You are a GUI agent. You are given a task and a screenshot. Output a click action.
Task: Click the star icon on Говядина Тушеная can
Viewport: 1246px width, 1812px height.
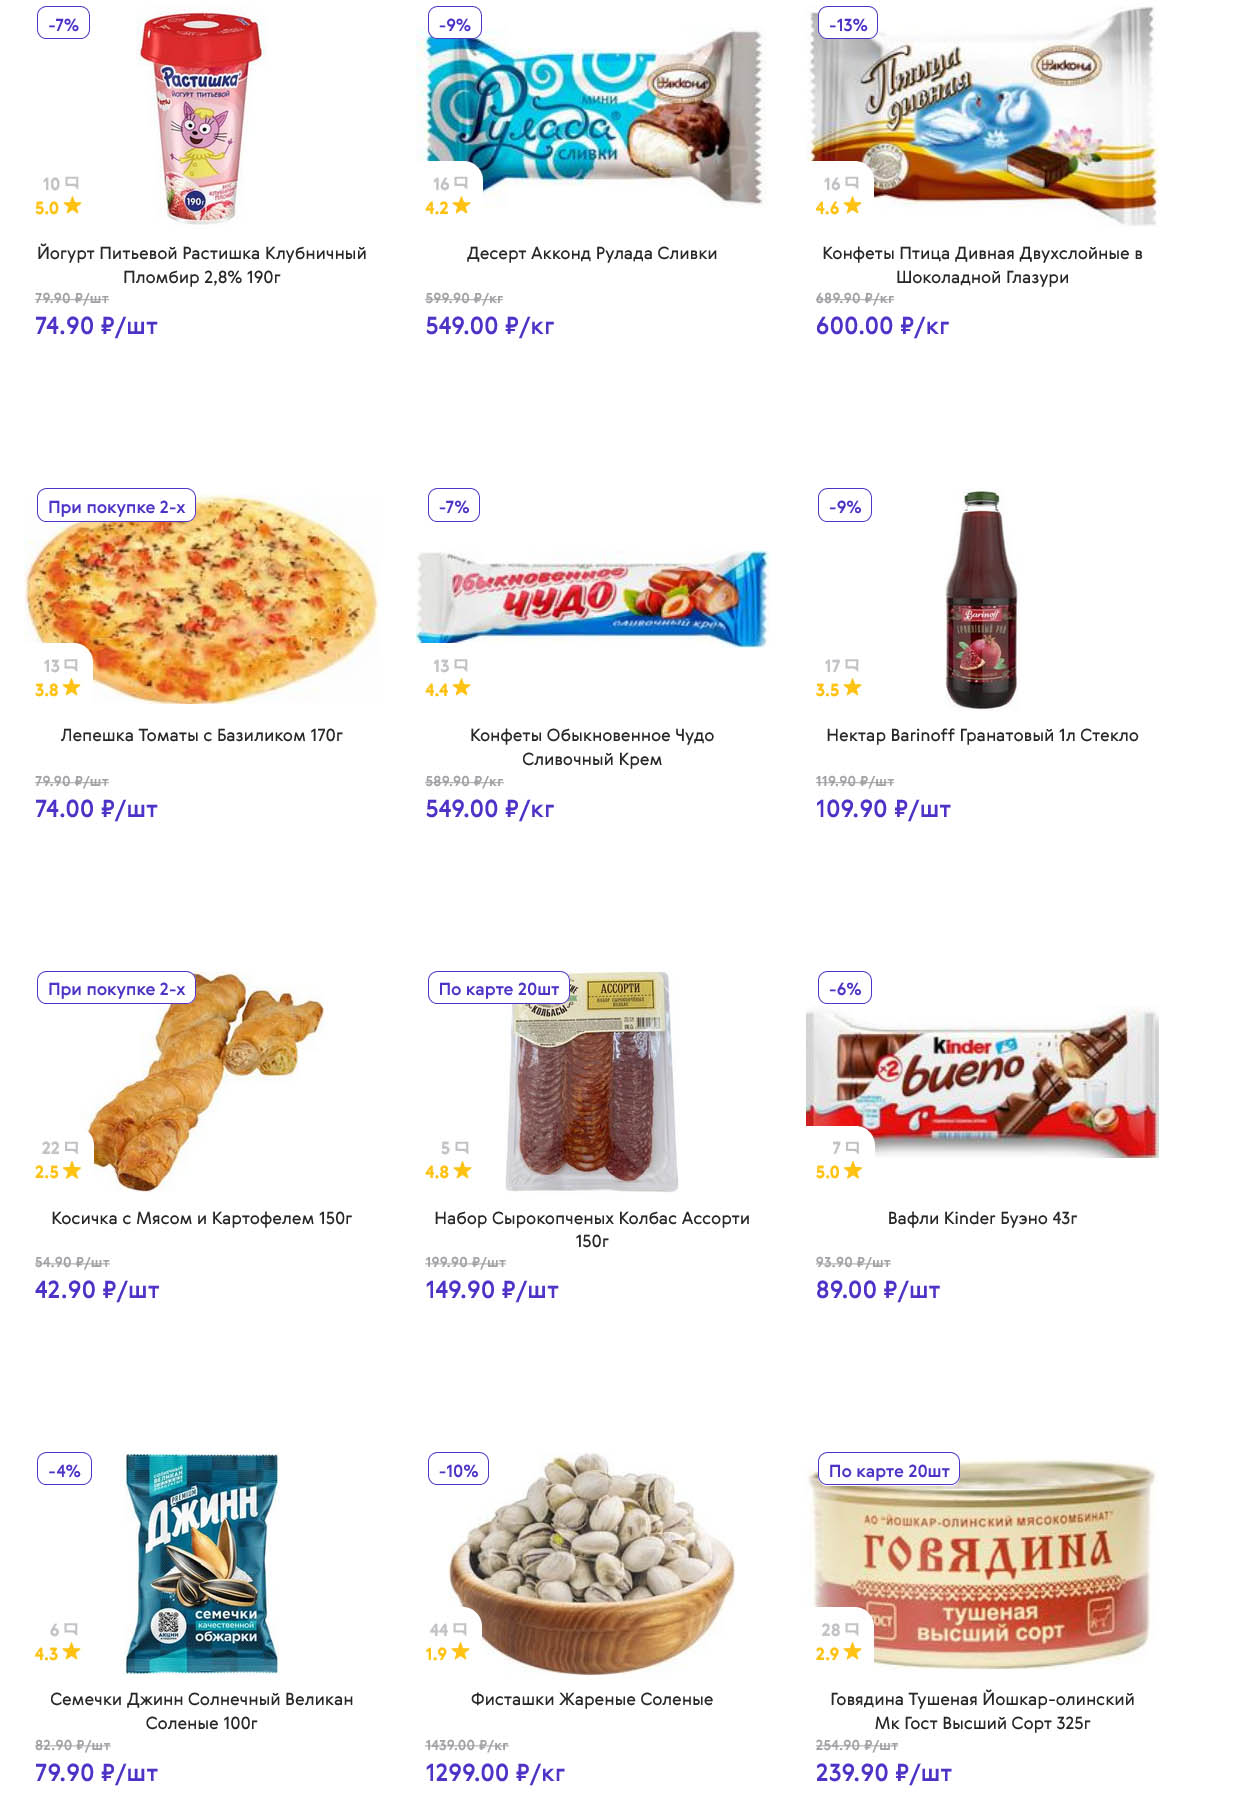[852, 1652]
